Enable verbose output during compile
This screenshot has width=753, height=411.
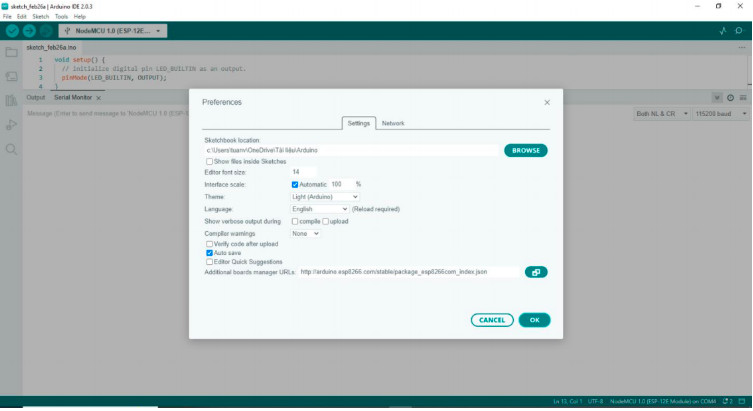[x=295, y=221]
